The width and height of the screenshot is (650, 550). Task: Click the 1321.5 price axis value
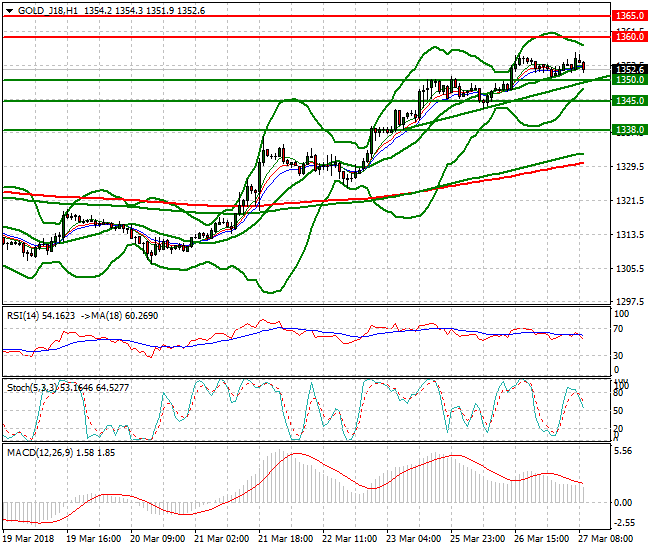click(630, 201)
